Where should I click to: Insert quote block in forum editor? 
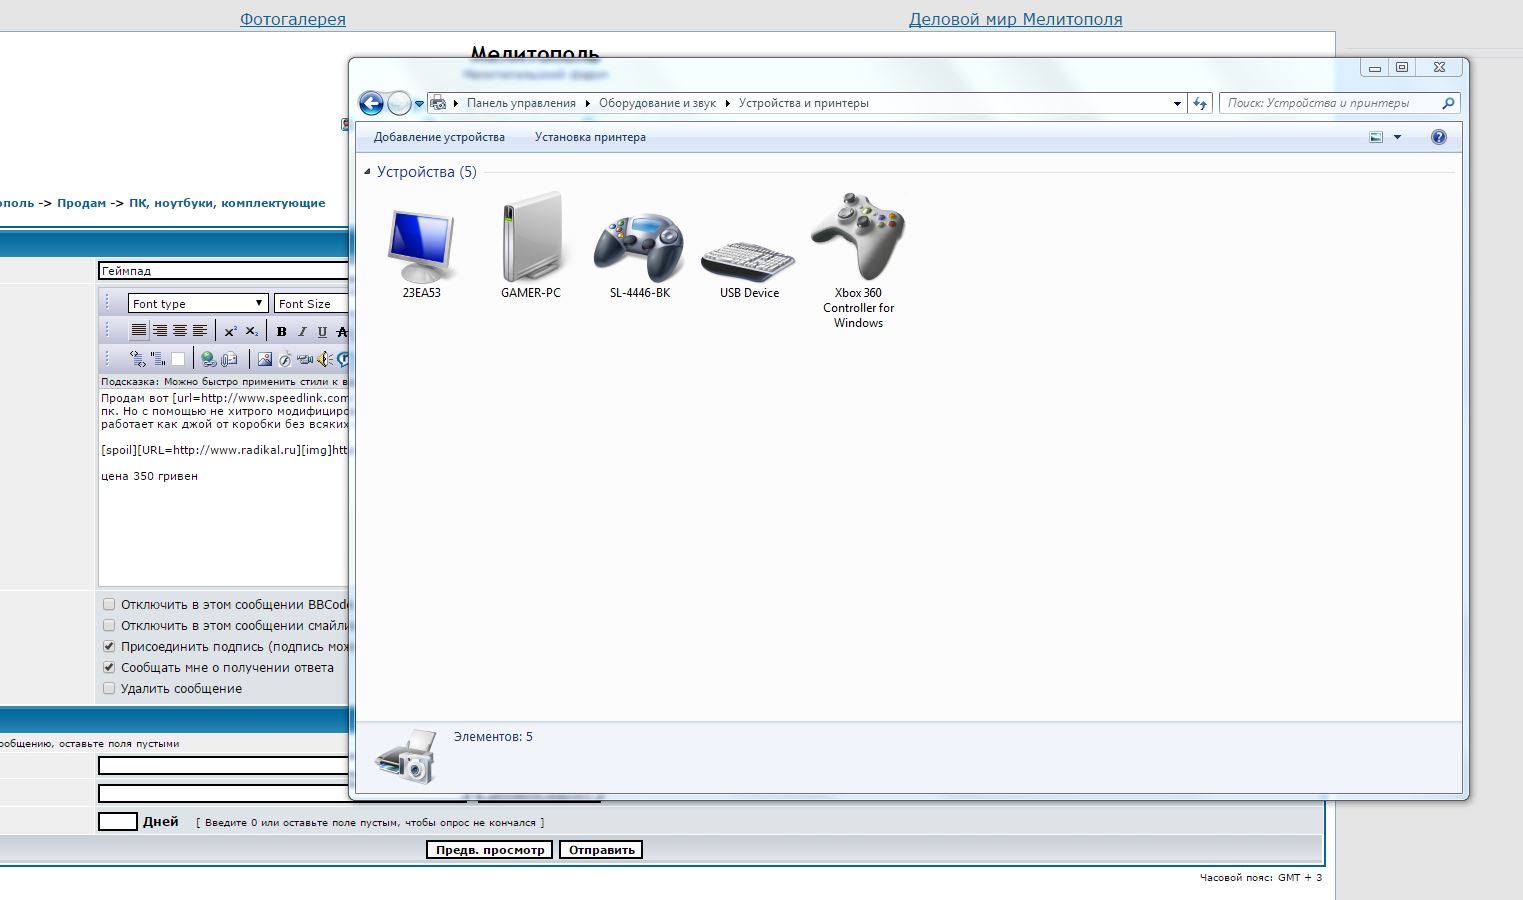pyautogui.click(x=158, y=358)
